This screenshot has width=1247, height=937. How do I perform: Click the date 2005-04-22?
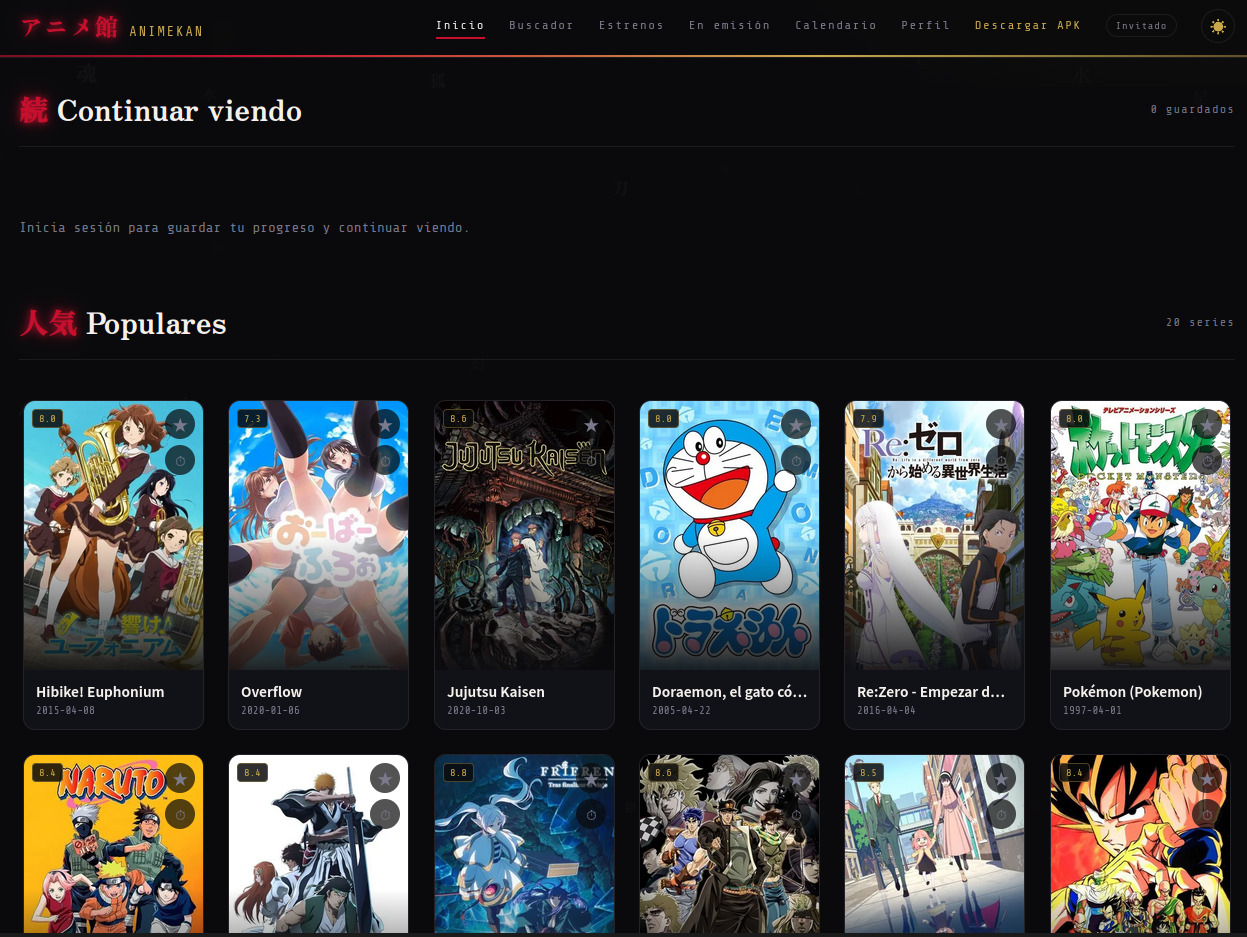(x=681, y=711)
